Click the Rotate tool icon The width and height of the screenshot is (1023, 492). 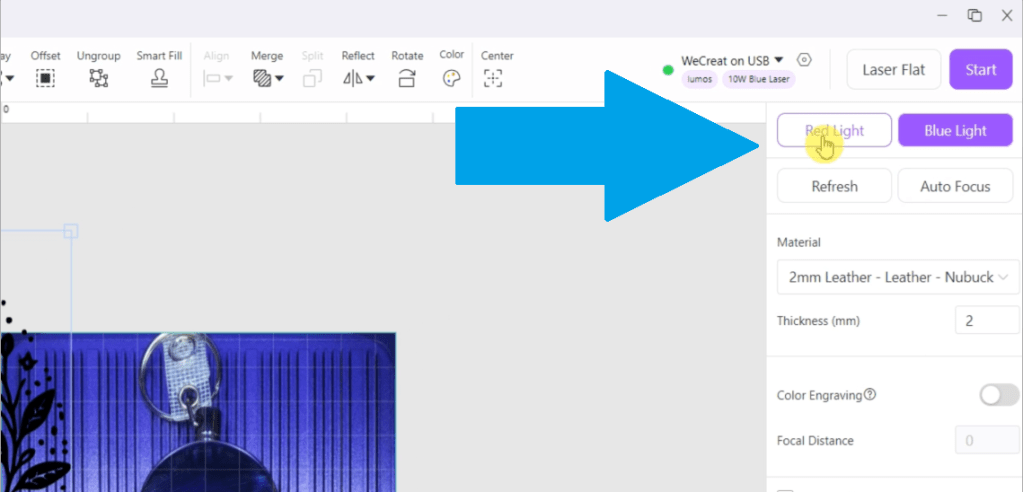point(407,78)
